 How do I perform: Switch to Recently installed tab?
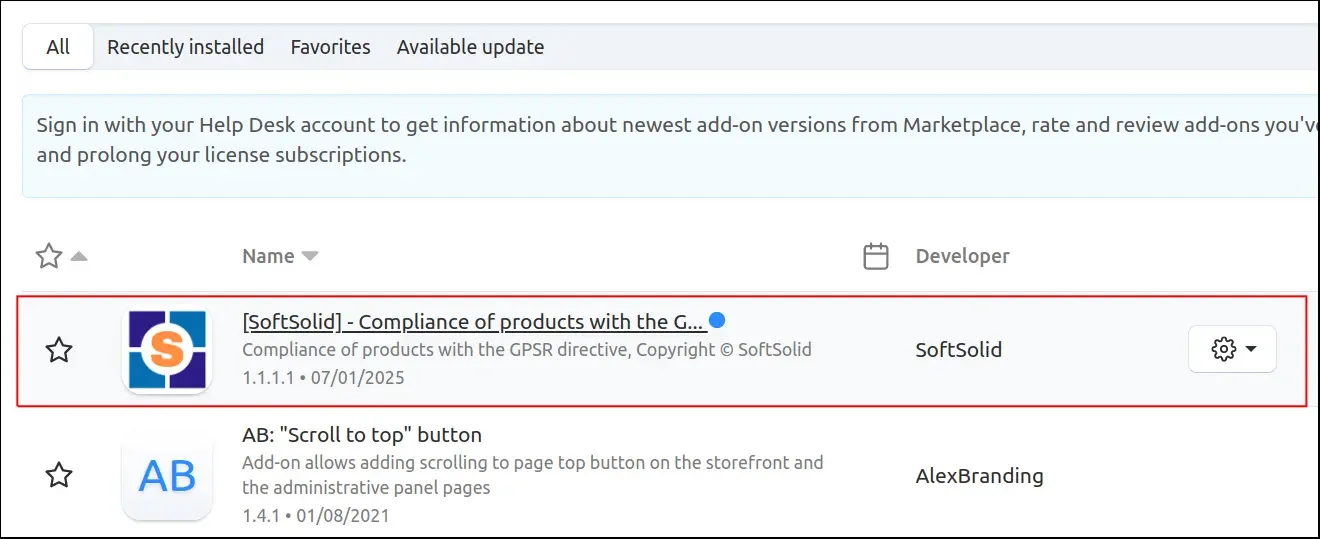[x=185, y=47]
